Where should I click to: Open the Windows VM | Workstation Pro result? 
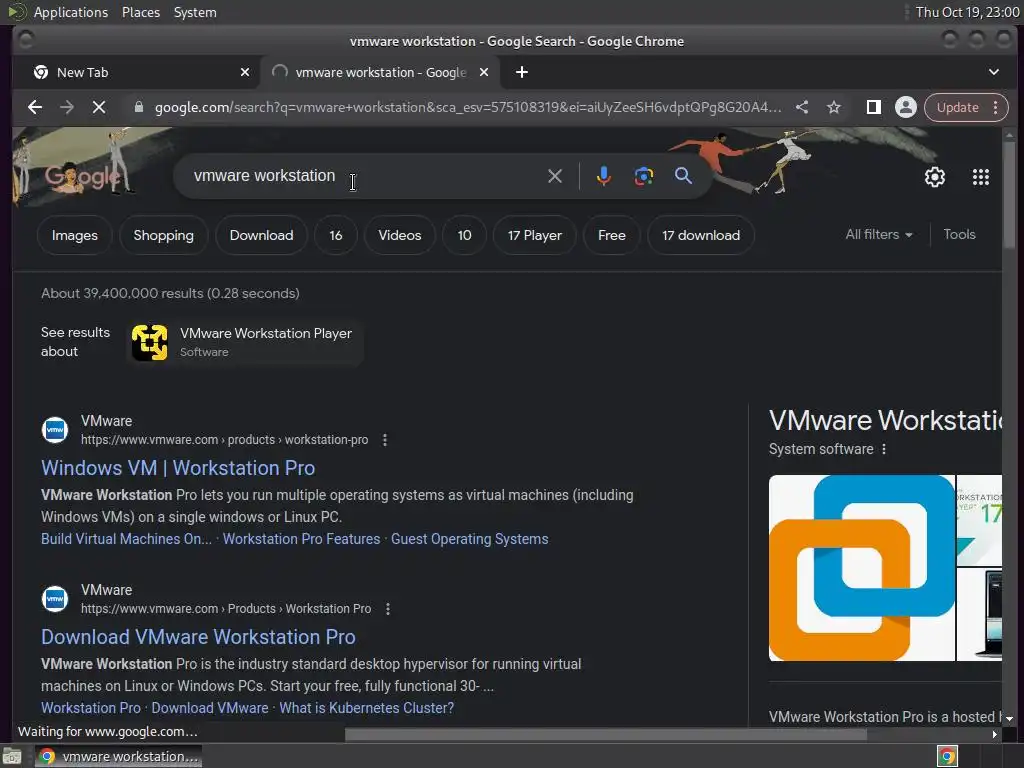point(178,468)
